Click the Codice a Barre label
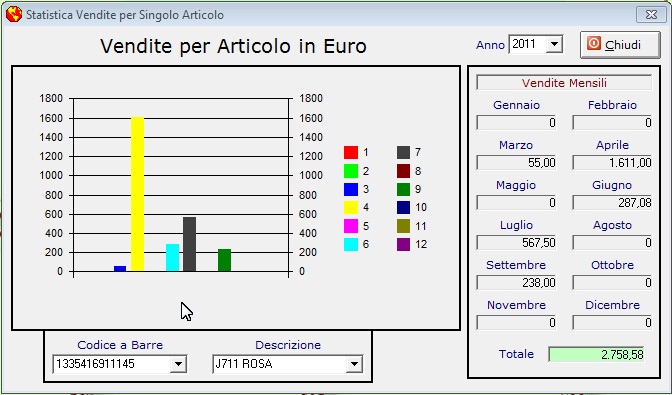The image size is (672, 395). click(120, 345)
